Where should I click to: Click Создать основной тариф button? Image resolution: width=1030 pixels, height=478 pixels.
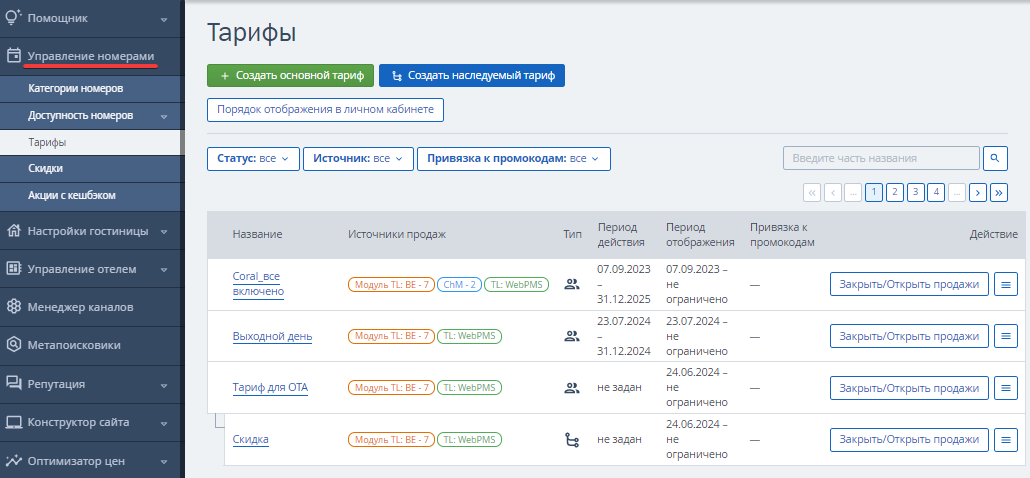point(290,76)
